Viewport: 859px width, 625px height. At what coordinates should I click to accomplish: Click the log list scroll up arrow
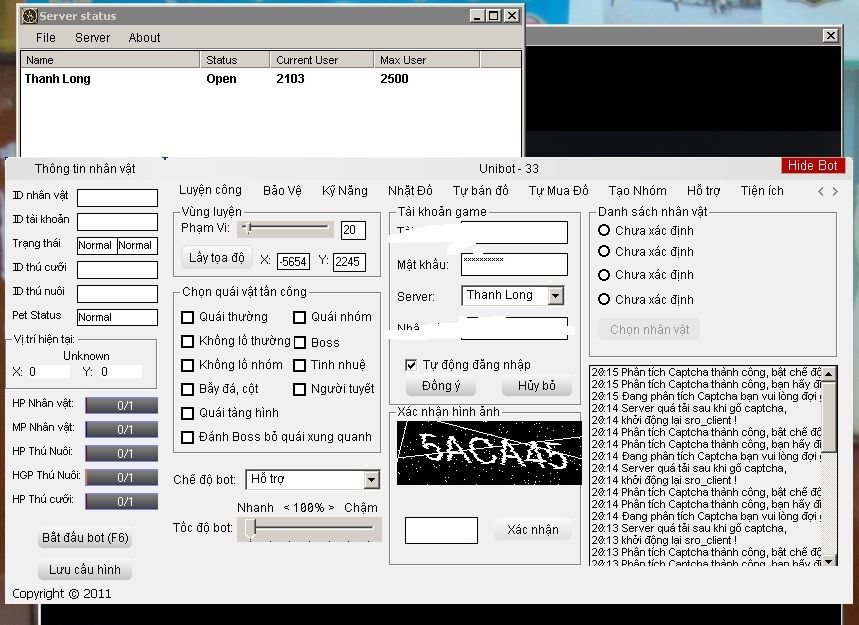(829, 374)
